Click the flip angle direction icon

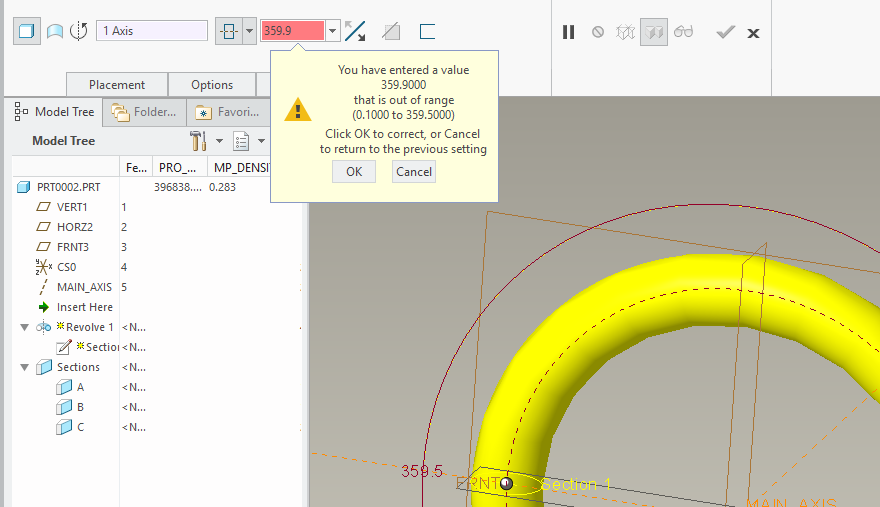pos(355,31)
